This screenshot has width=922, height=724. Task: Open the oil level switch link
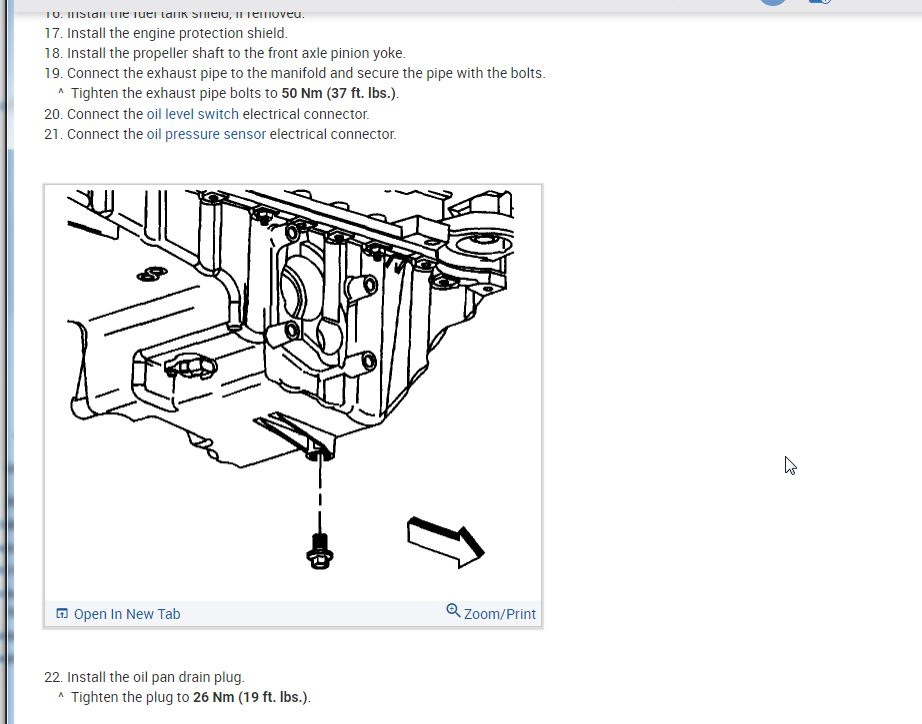click(x=192, y=114)
